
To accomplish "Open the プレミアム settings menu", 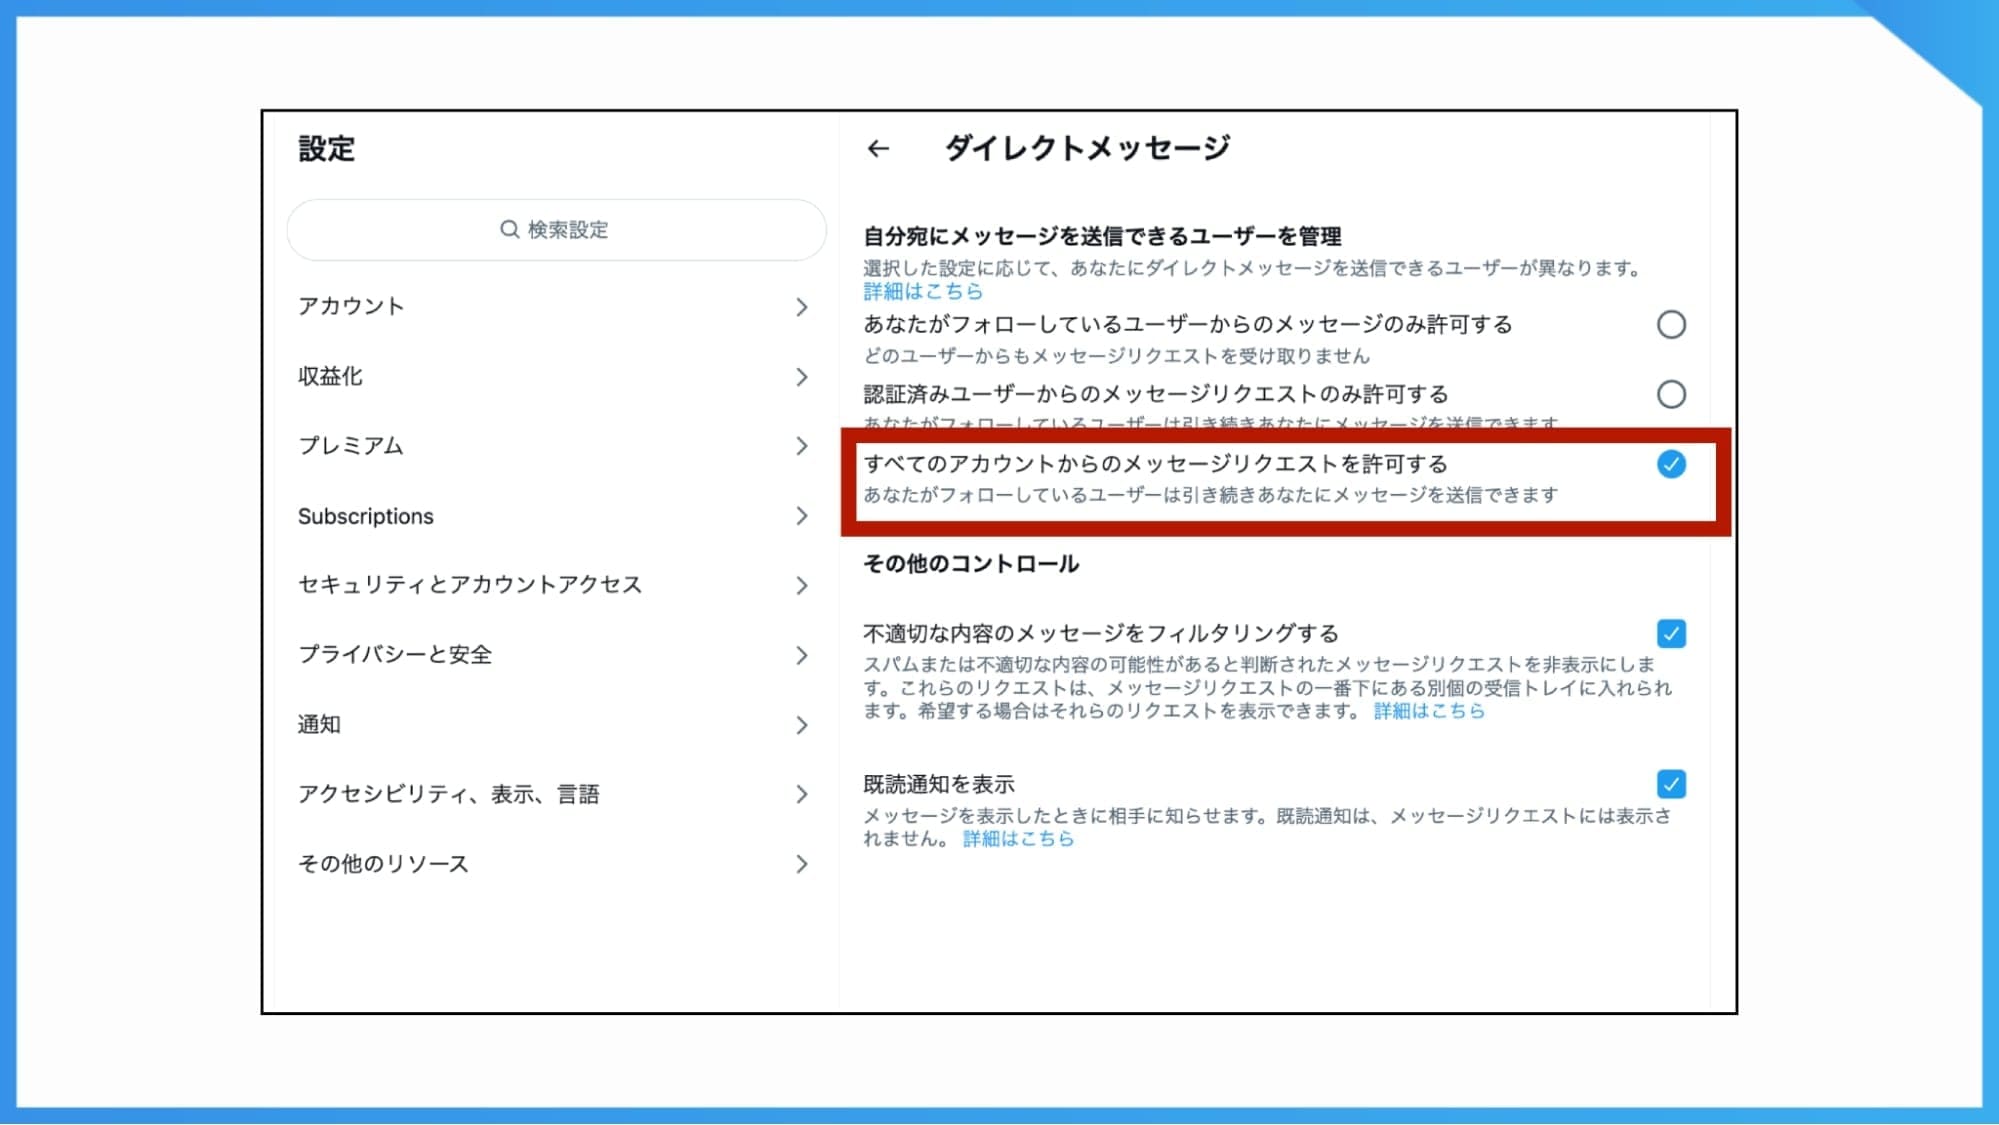I will coord(802,446).
